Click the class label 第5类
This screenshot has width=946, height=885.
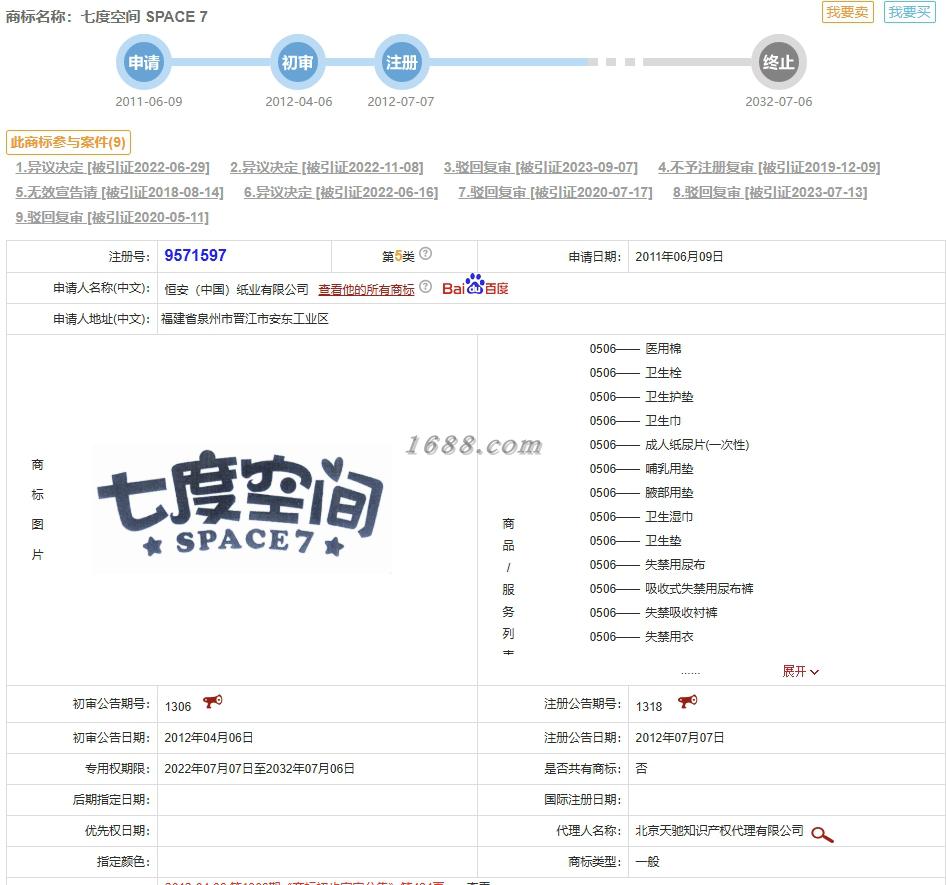click(x=398, y=257)
